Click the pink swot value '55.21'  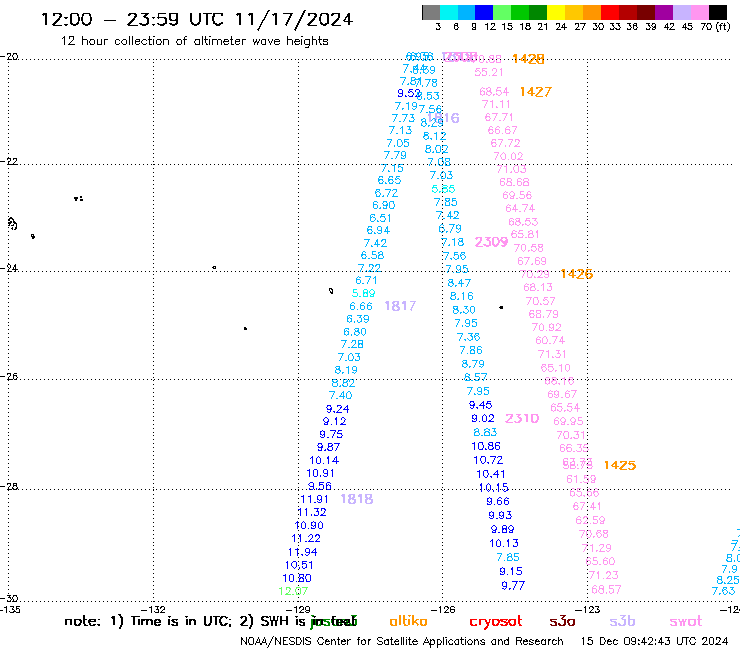click(x=489, y=72)
